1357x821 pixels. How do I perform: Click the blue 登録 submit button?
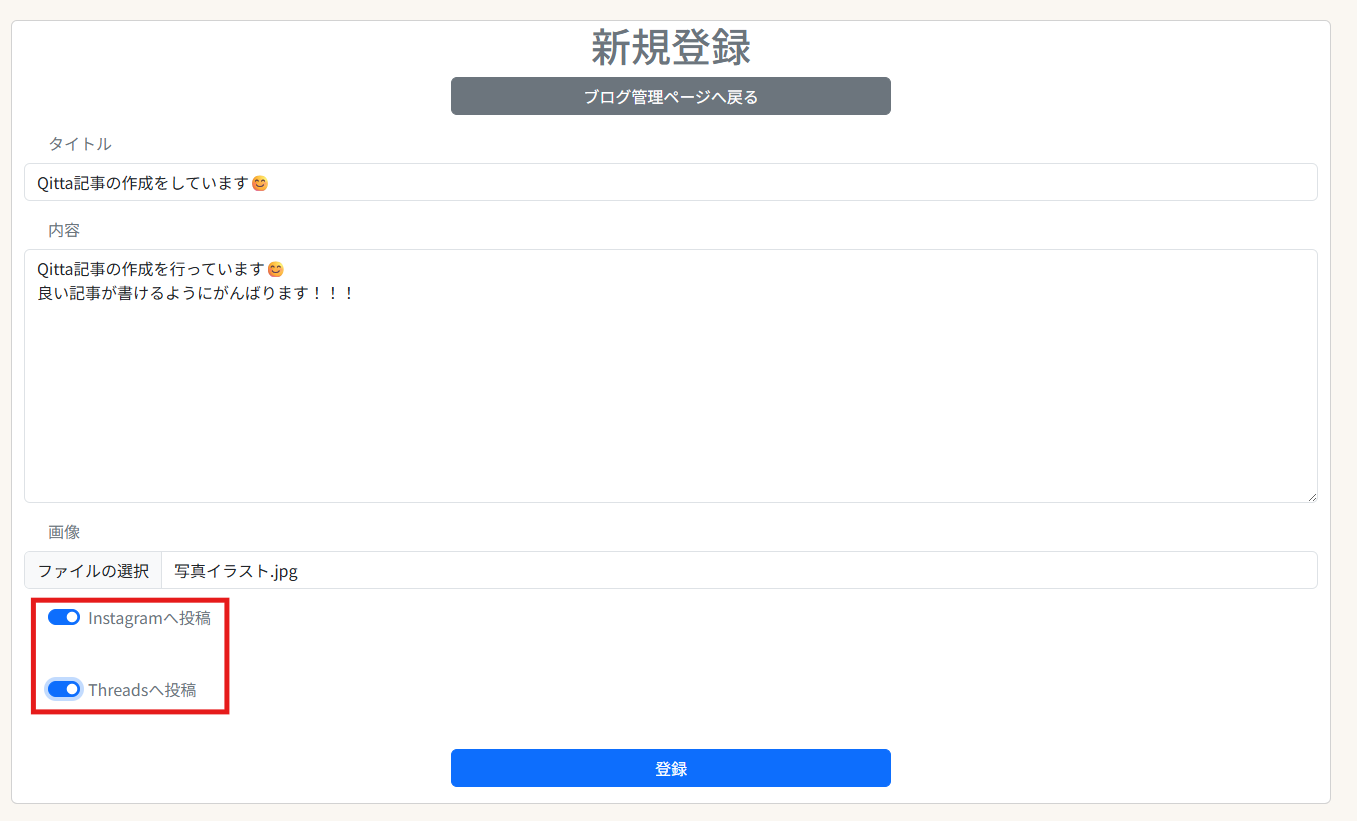[670, 768]
